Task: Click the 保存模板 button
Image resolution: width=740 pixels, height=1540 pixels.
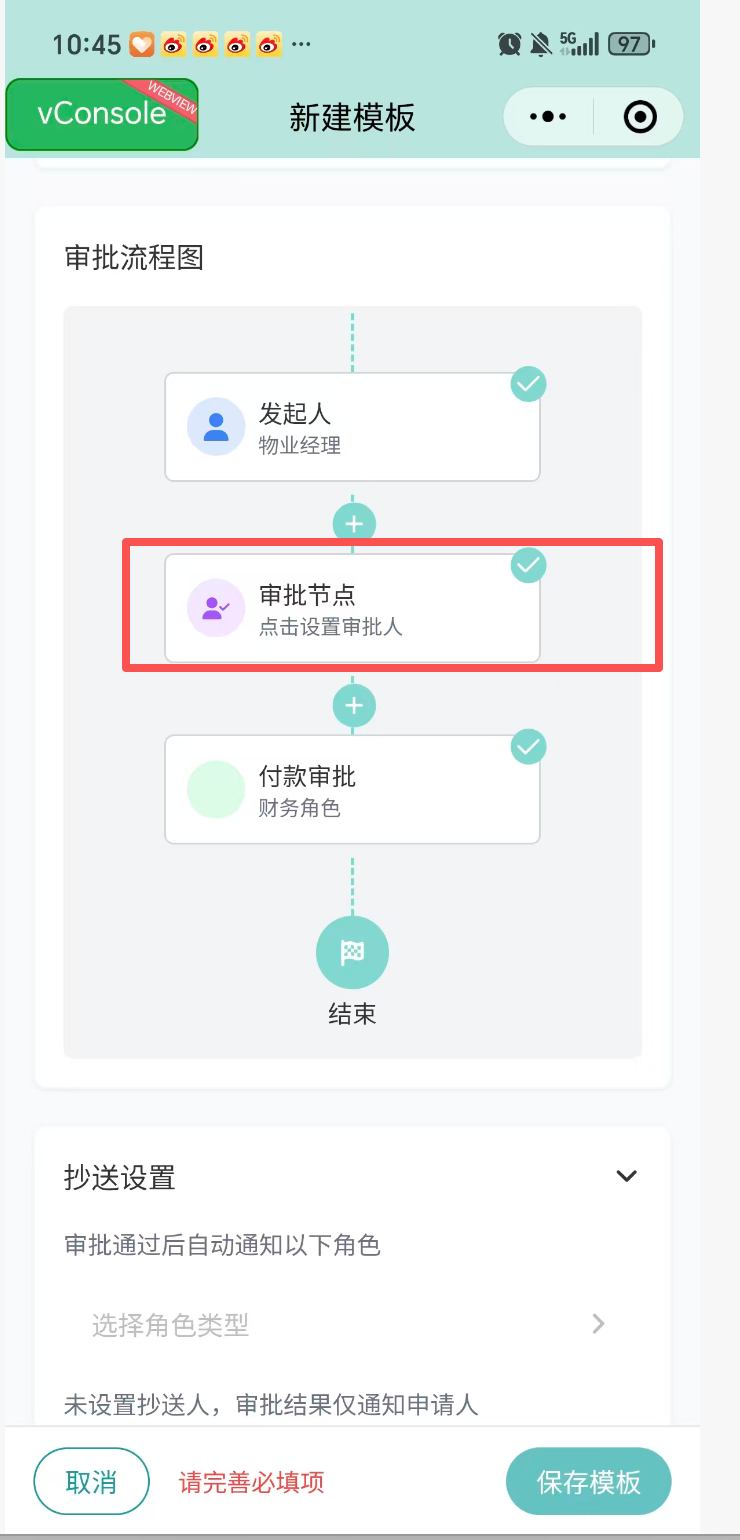Action: coord(588,1481)
